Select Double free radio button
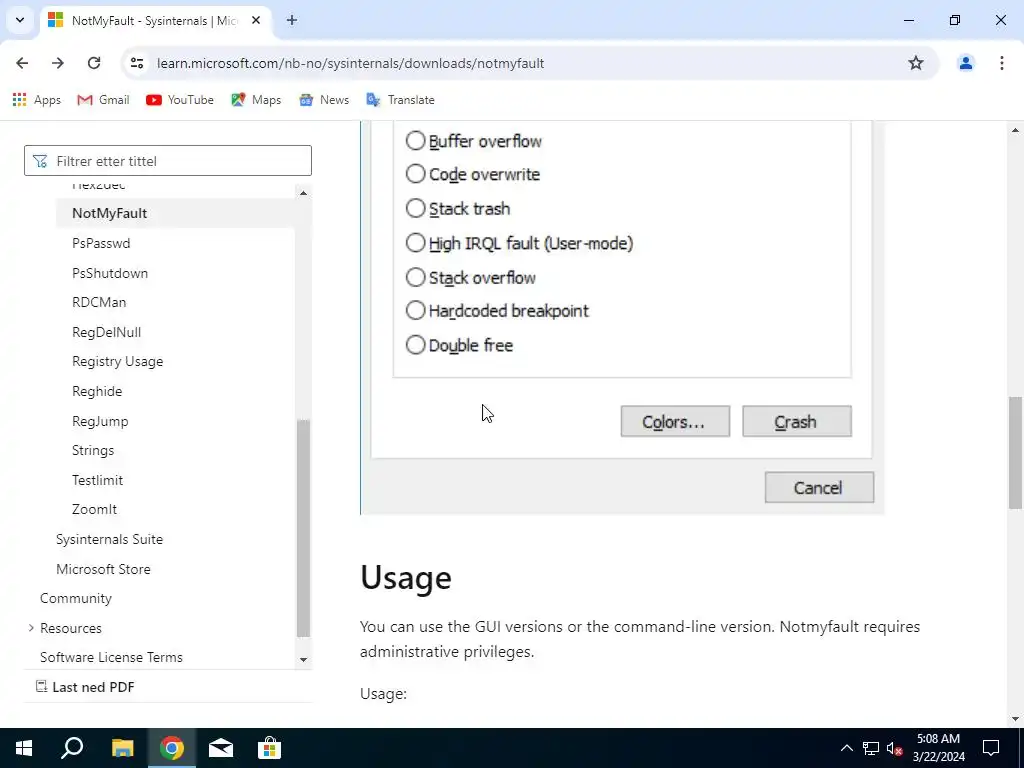The height and width of the screenshot is (768, 1024). pyautogui.click(x=415, y=345)
